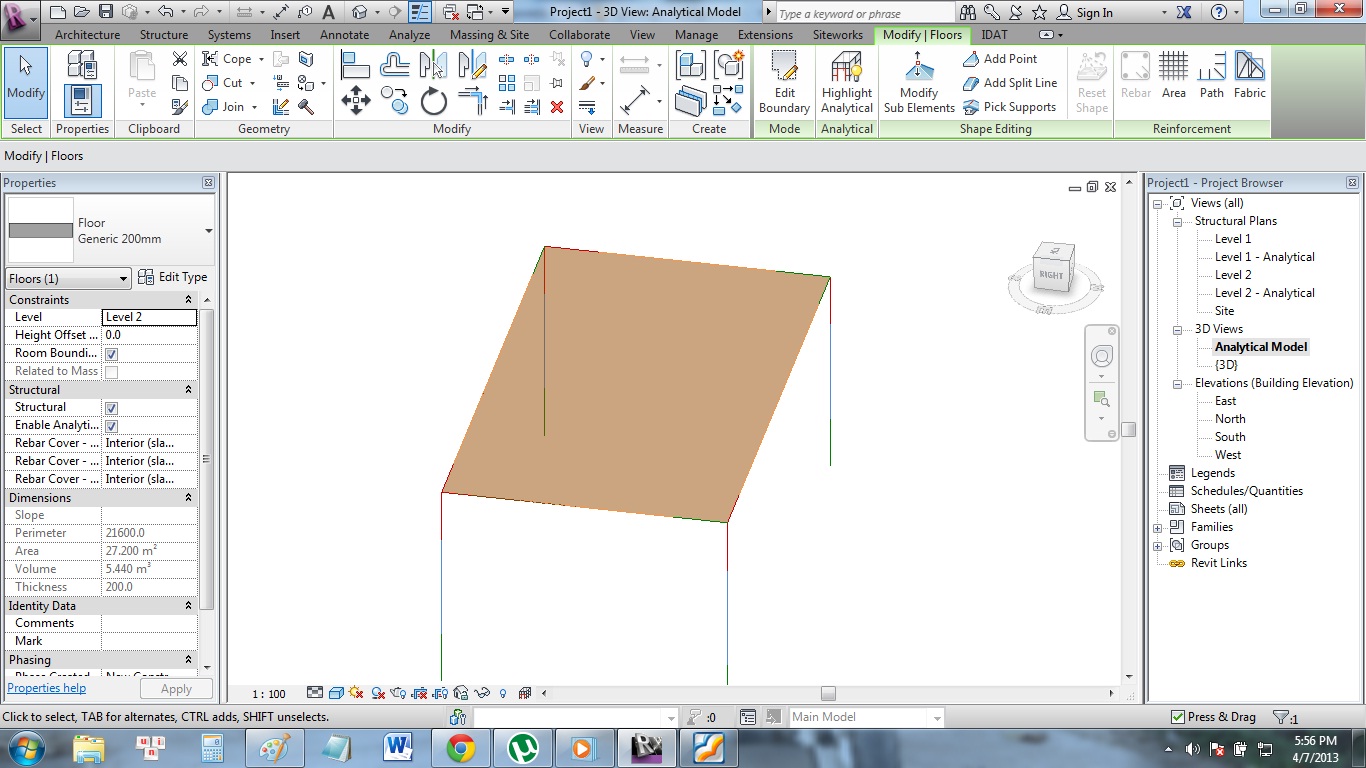1366x768 pixels.
Task: Open the Cope dropdown arrow
Action: 260,59
